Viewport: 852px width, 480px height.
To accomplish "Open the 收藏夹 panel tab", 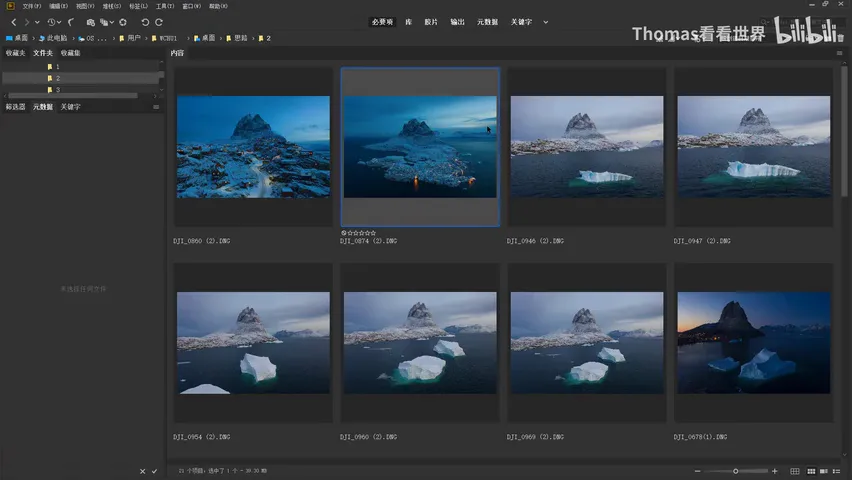I will [15, 53].
